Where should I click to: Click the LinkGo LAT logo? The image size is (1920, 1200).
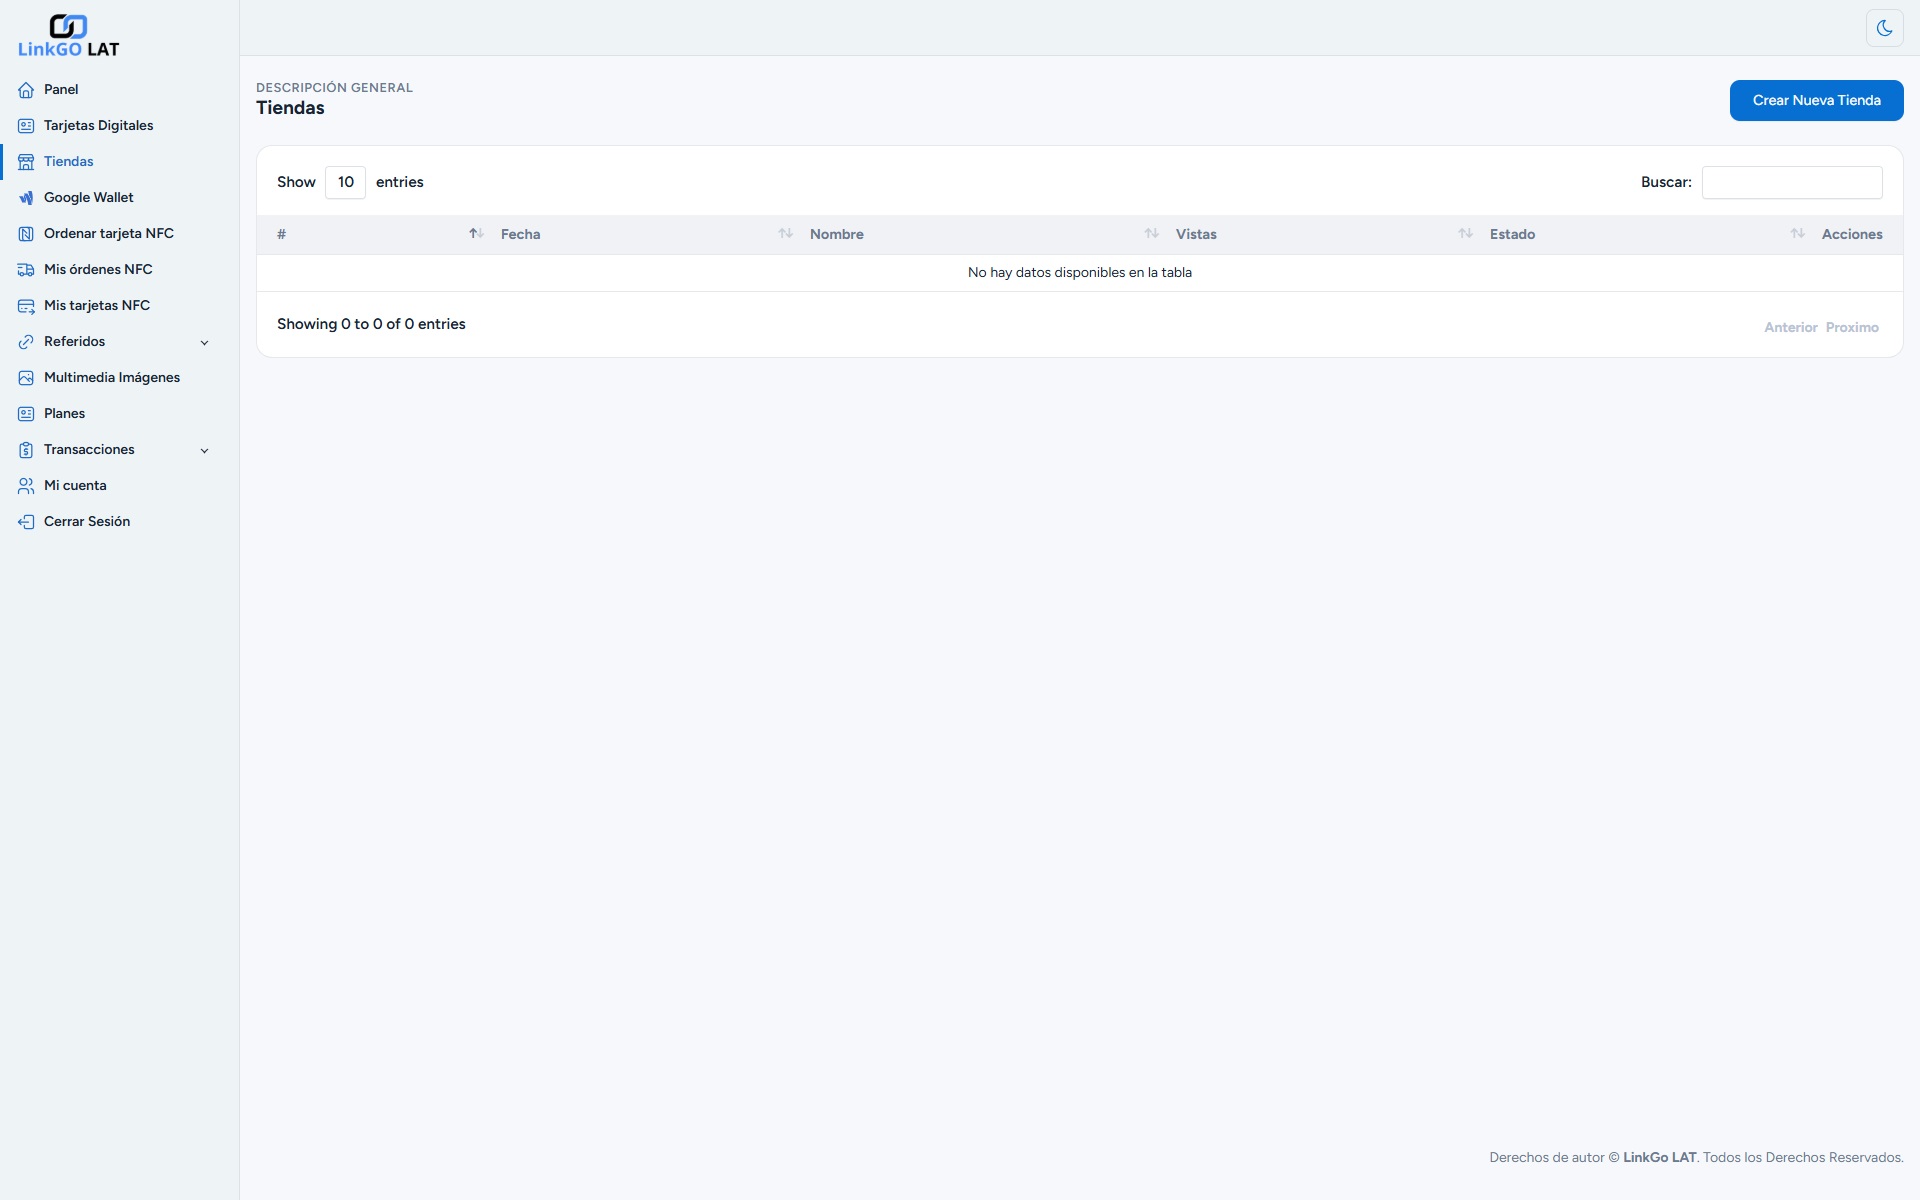(68, 37)
